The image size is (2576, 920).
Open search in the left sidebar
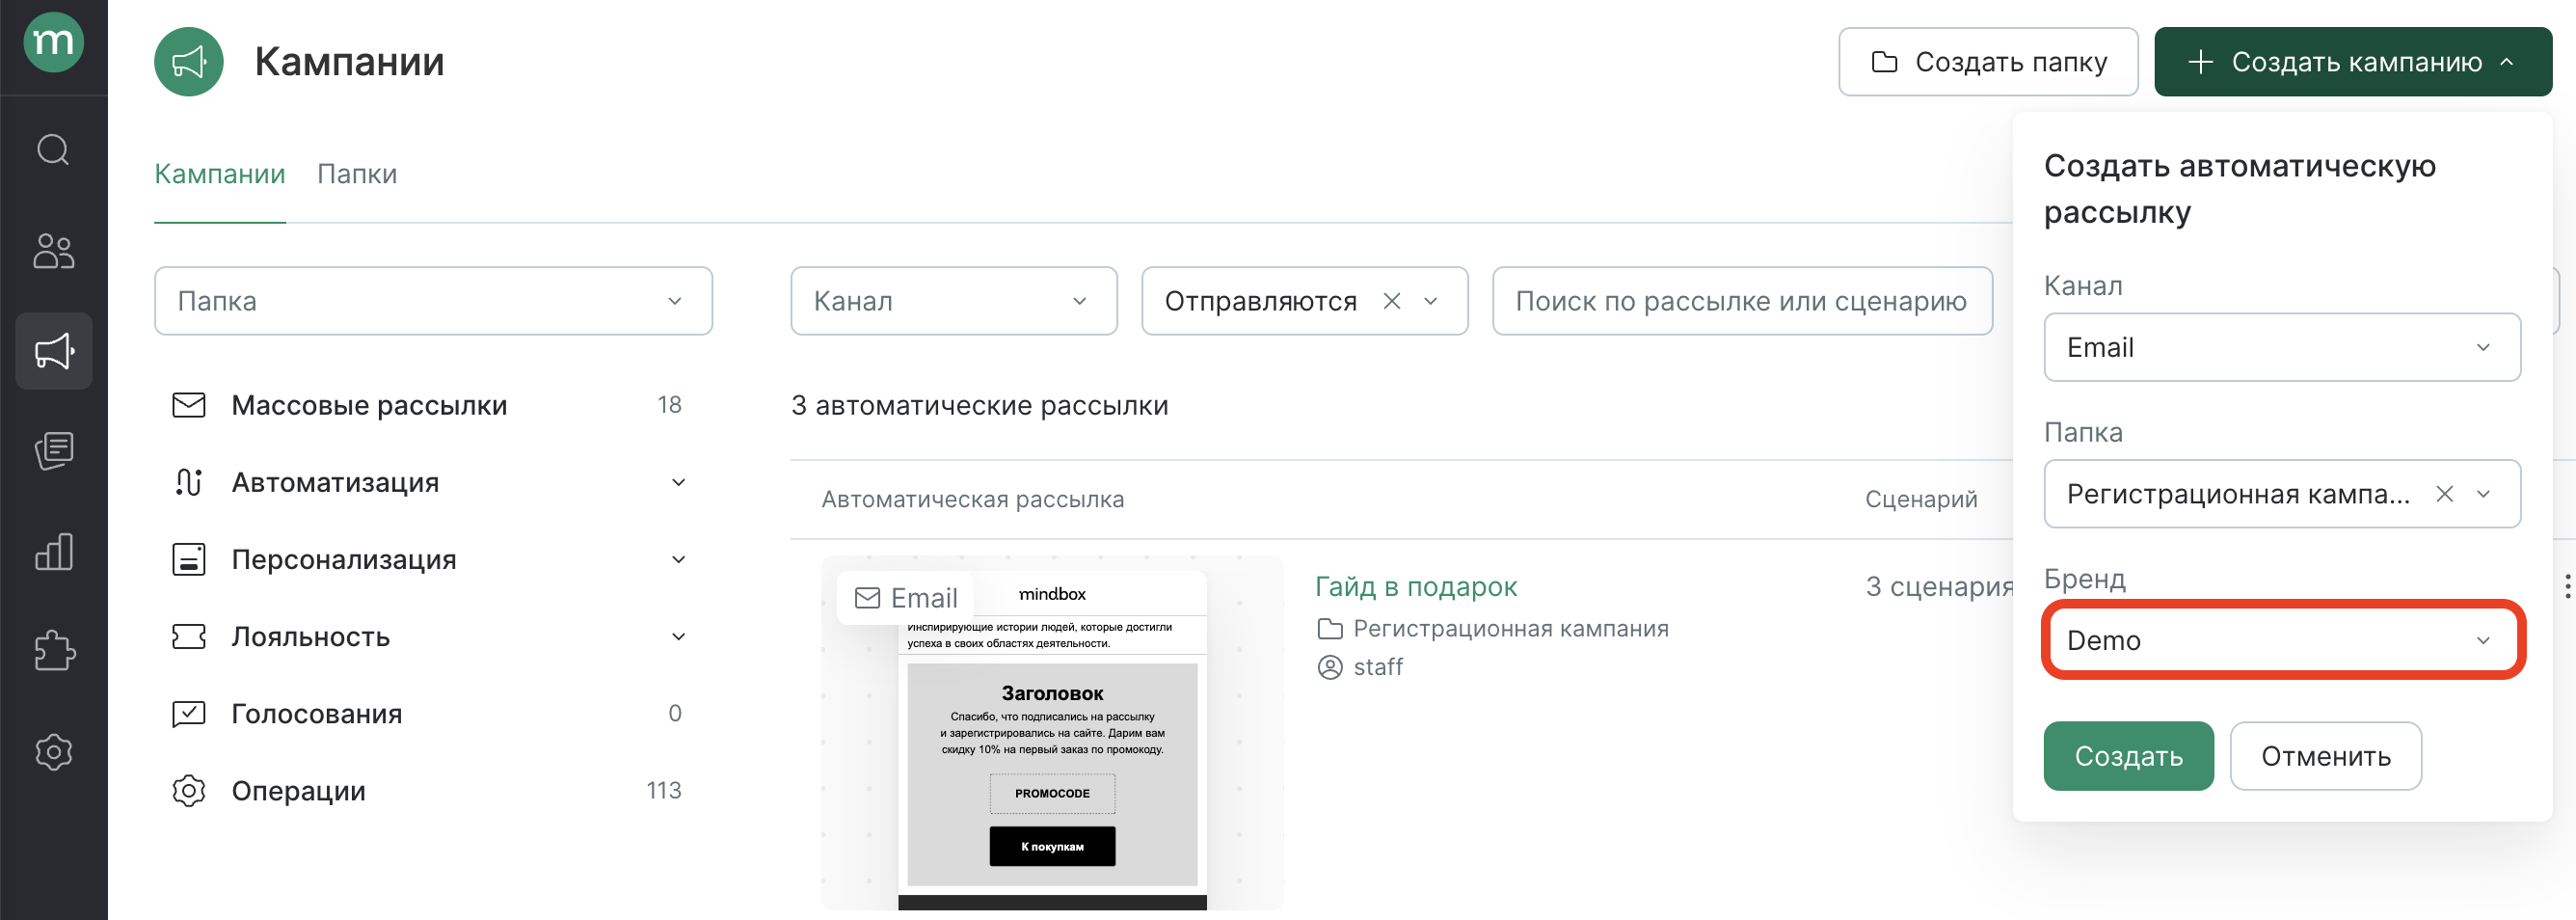tap(53, 150)
